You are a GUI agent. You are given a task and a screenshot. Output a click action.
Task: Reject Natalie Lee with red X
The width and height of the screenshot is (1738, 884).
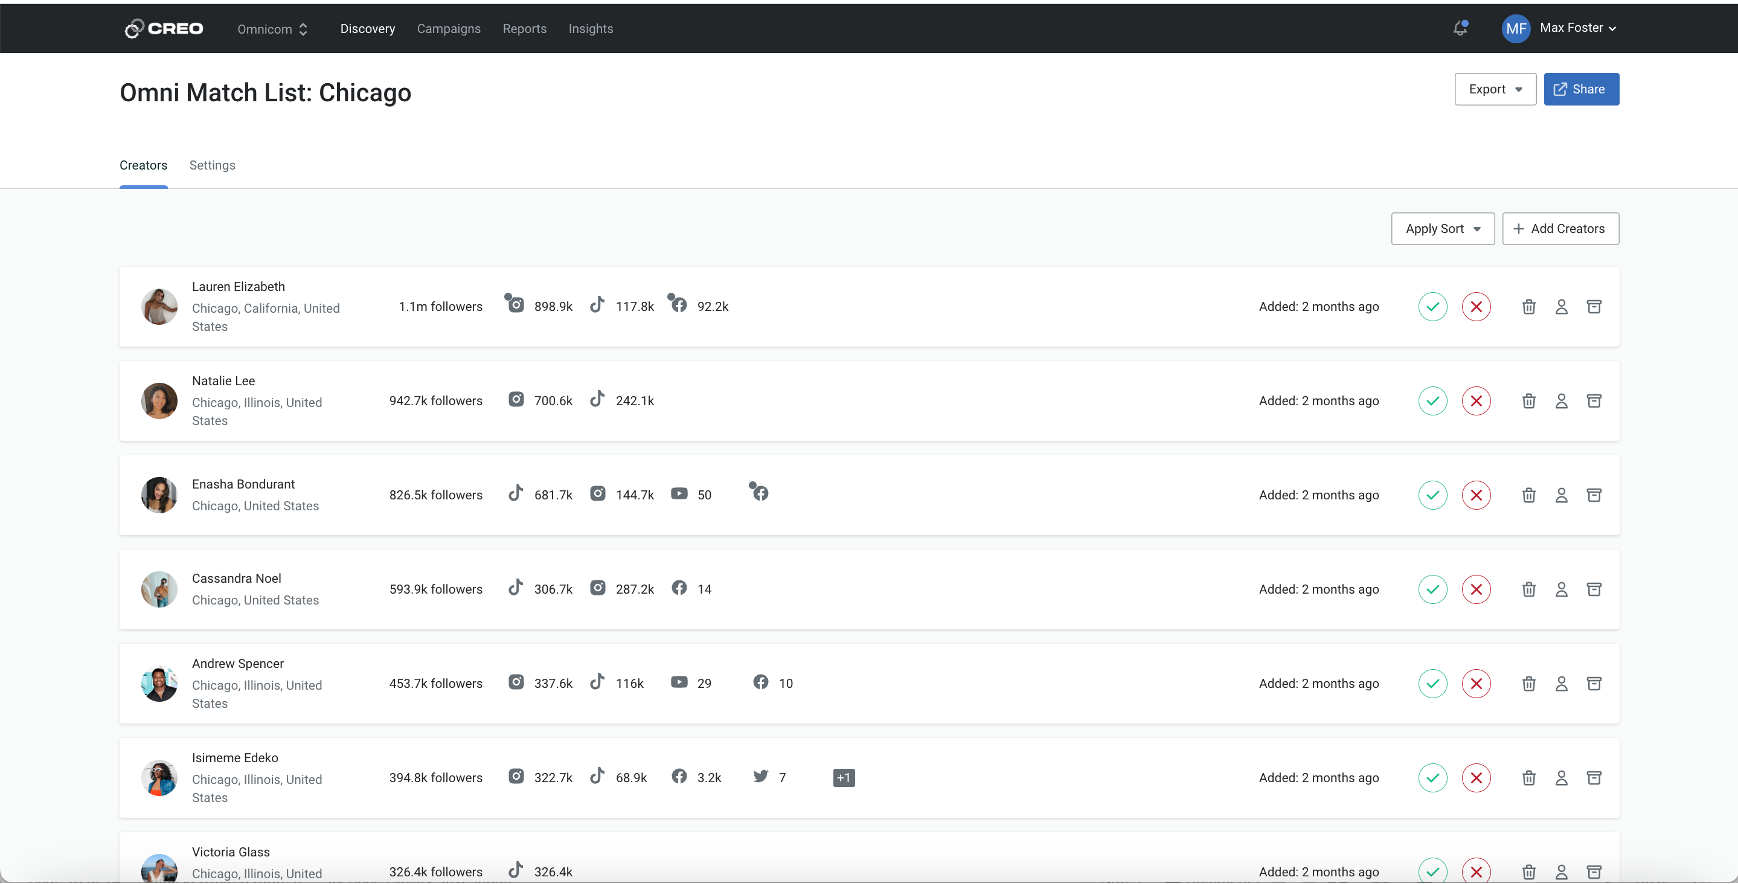click(x=1476, y=401)
